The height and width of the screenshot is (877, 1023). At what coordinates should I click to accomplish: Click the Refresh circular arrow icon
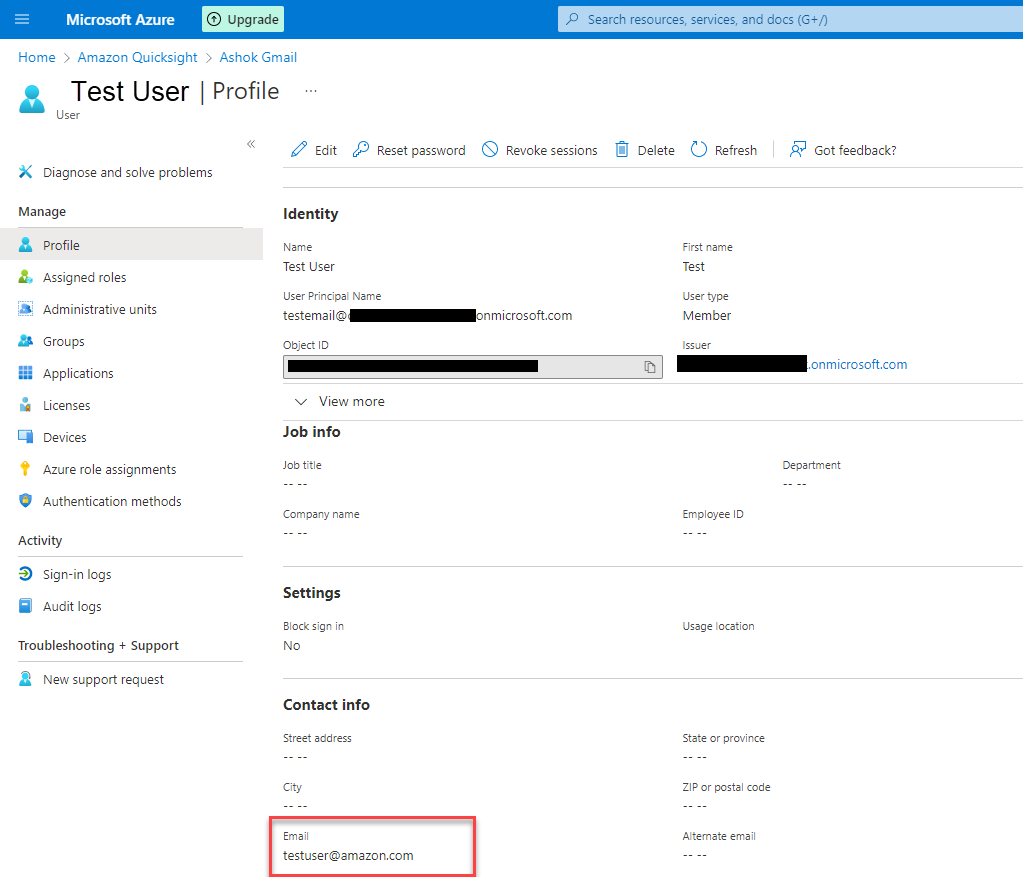click(x=699, y=149)
